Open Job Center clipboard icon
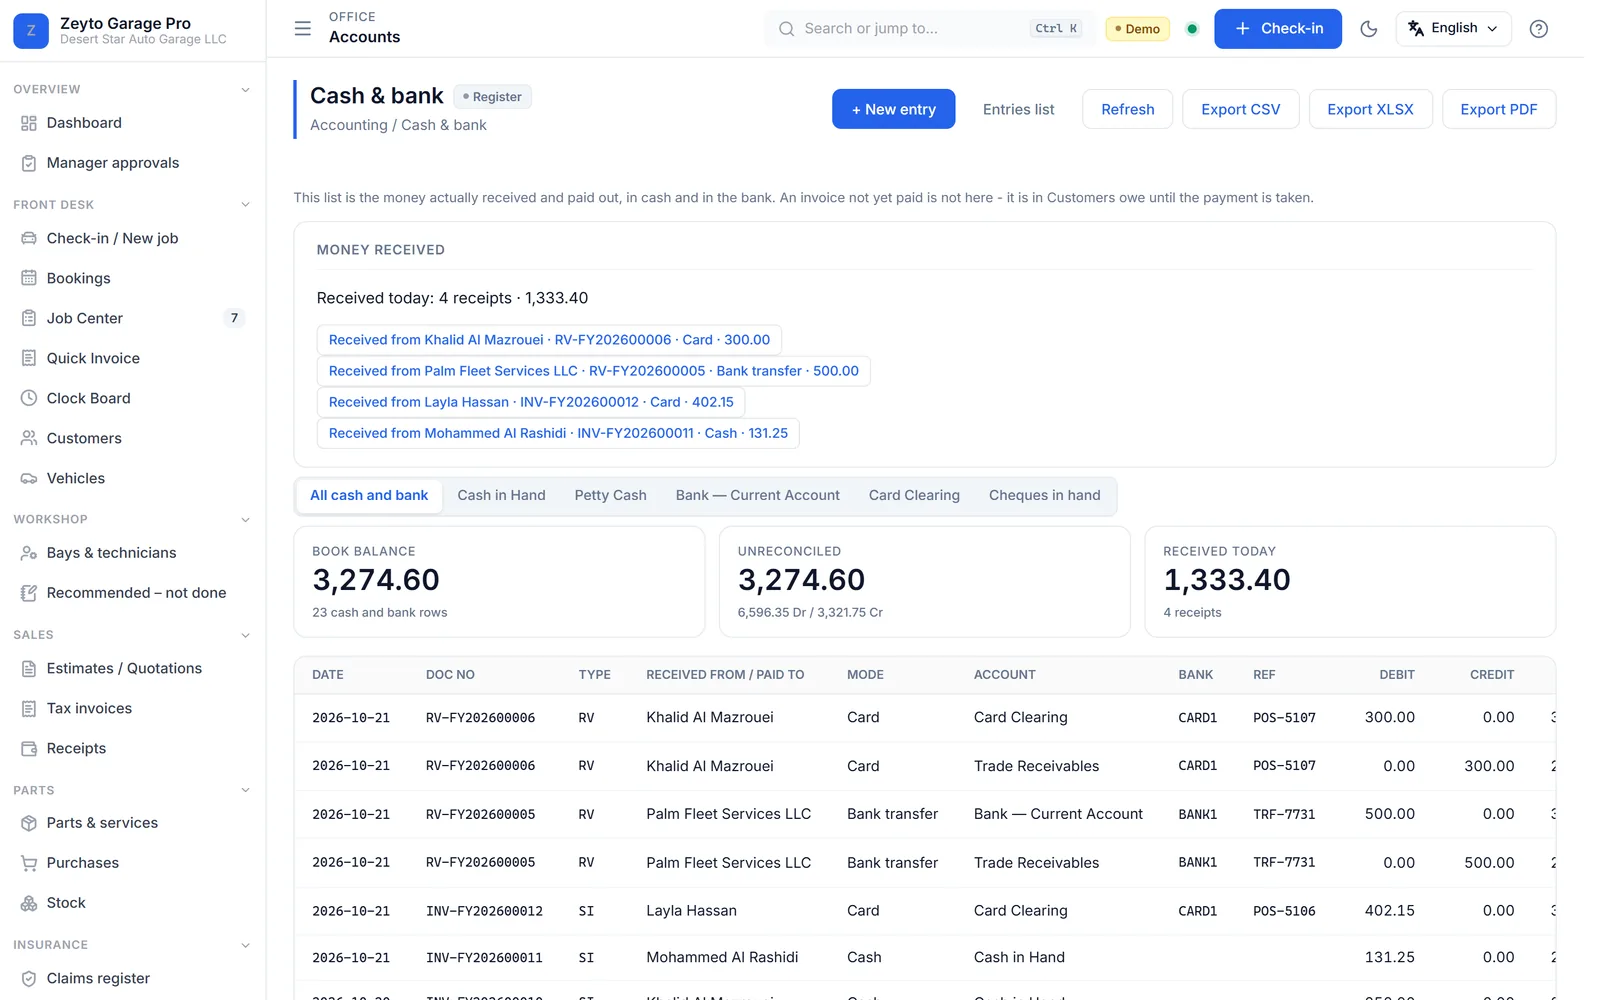1600x1000 pixels. coord(29,318)
